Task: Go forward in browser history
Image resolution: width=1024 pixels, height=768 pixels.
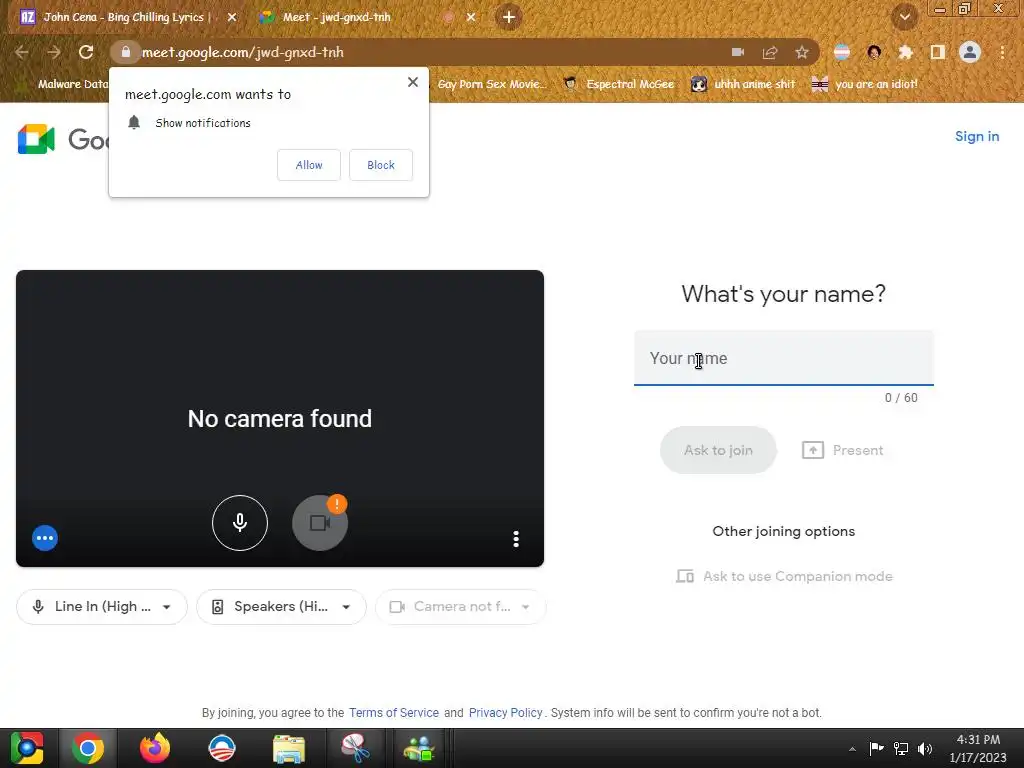Action: click(54, 52)
